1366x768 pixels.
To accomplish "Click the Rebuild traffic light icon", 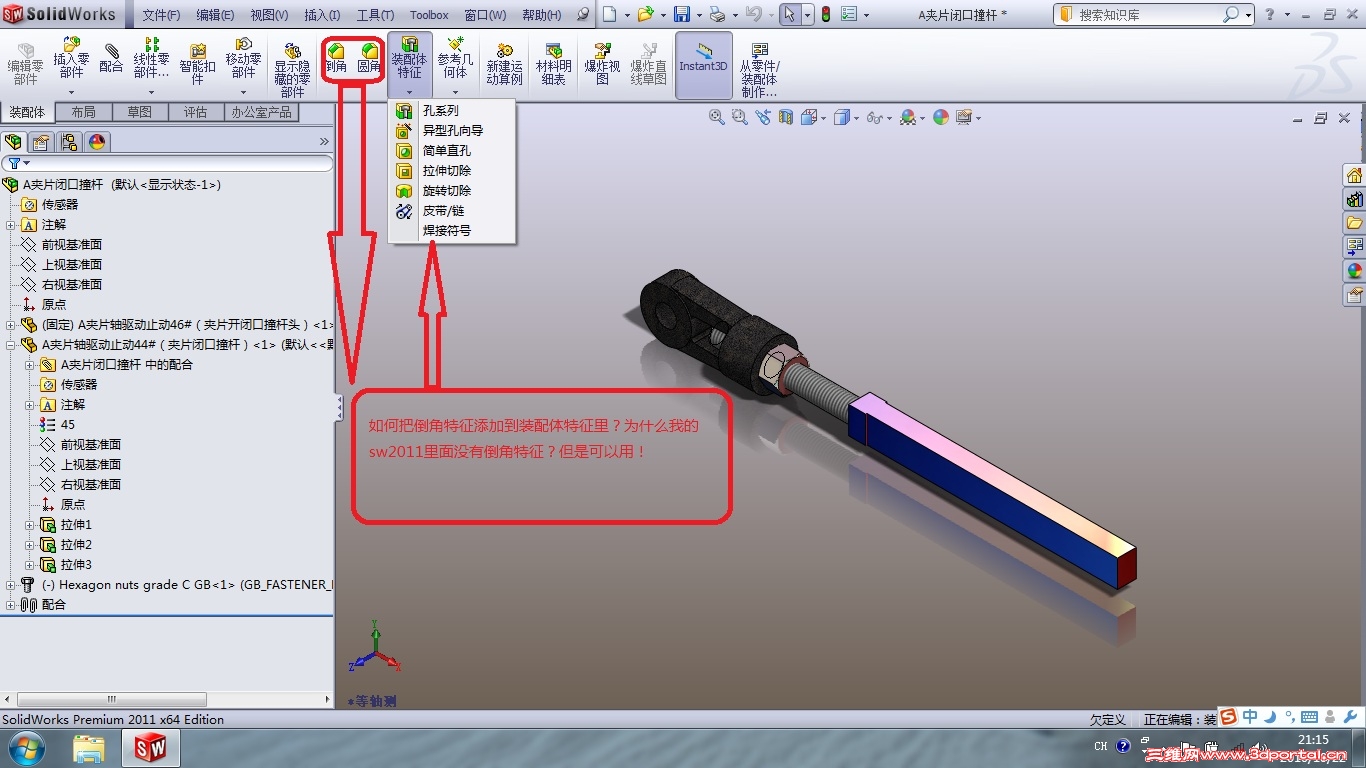I will tap(826, 15).
